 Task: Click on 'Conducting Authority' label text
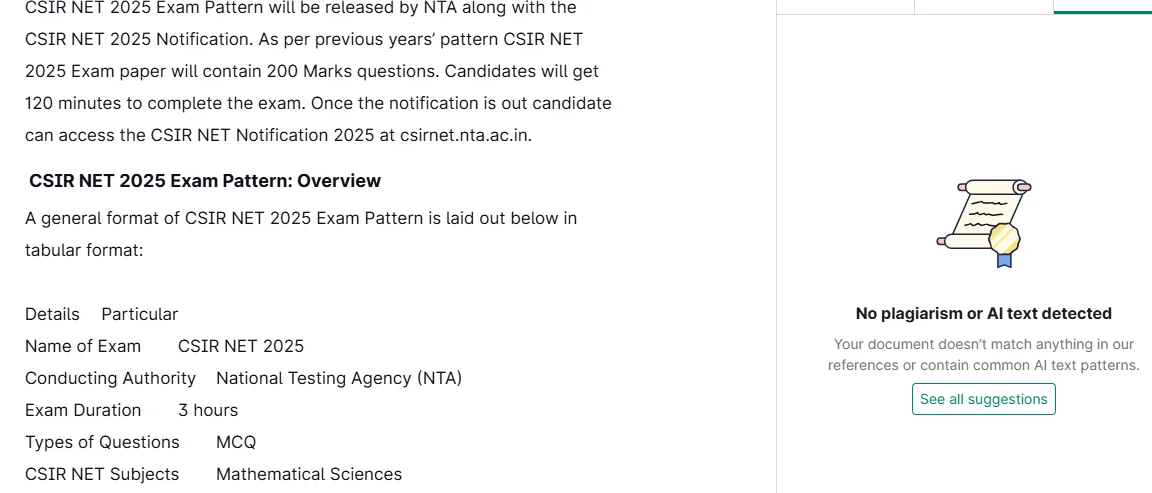(x=110, y=378)
